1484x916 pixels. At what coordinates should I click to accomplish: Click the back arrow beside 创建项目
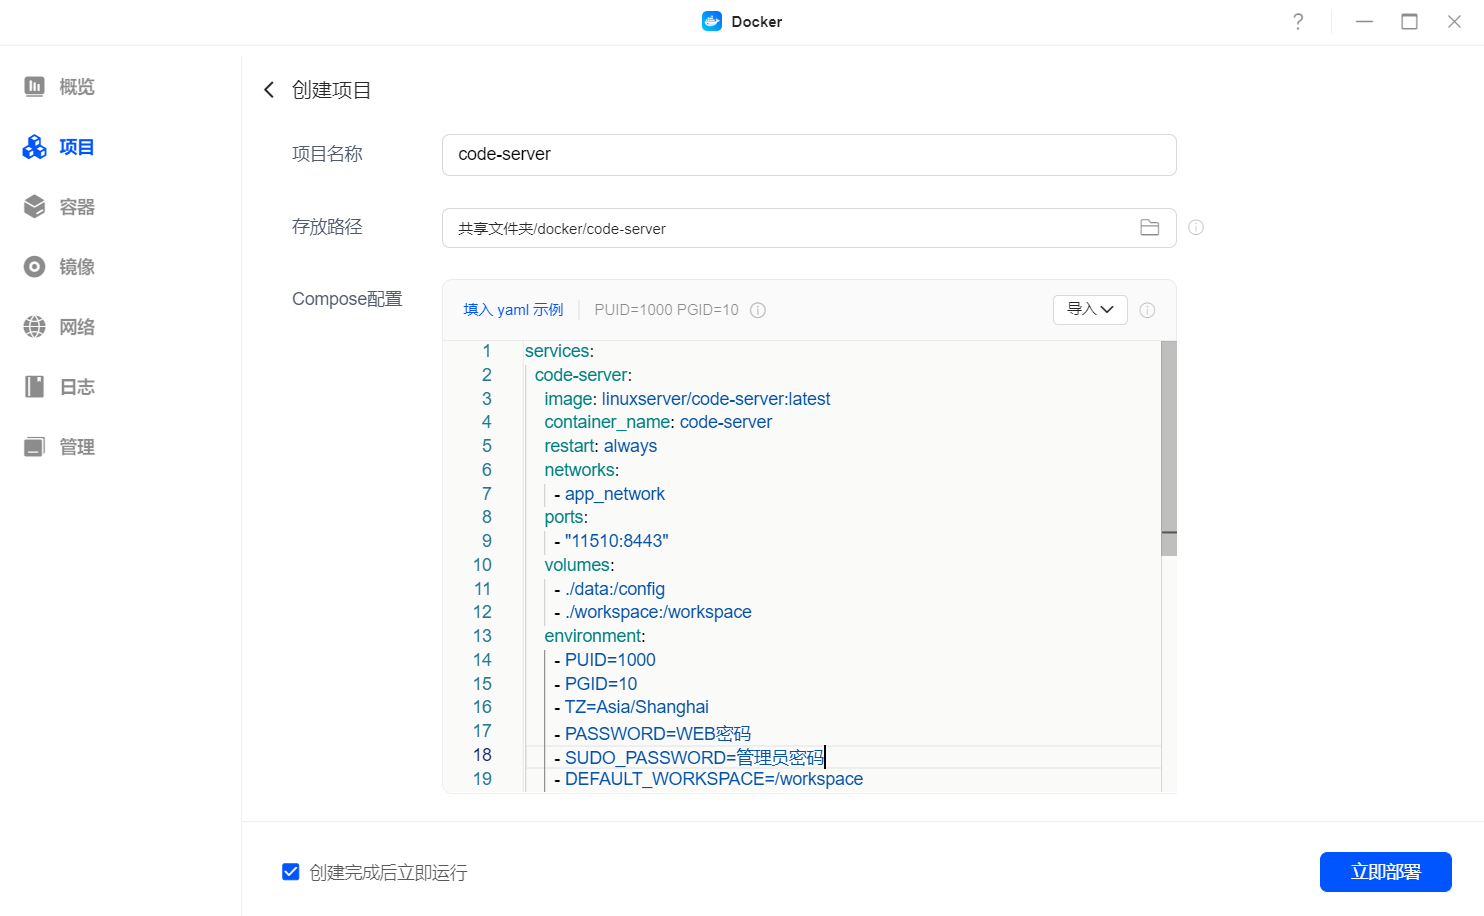pos(269,90)
